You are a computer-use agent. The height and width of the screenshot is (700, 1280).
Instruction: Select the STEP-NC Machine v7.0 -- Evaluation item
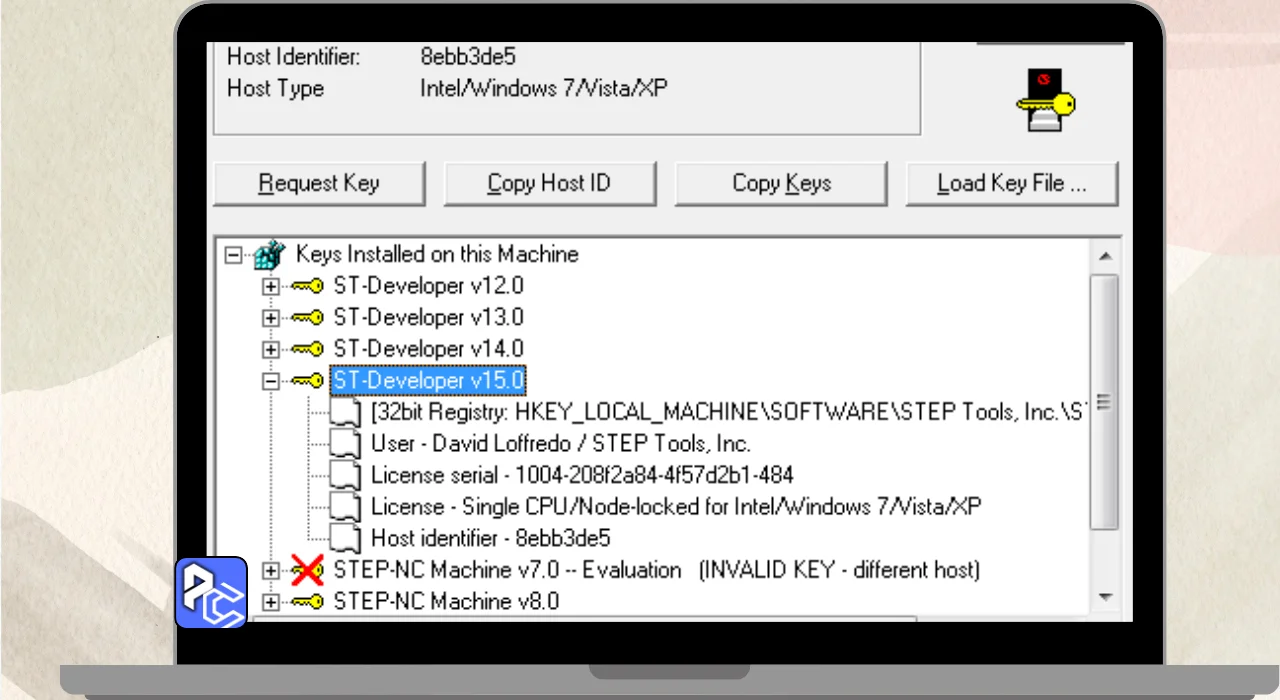tap(656, 570)
